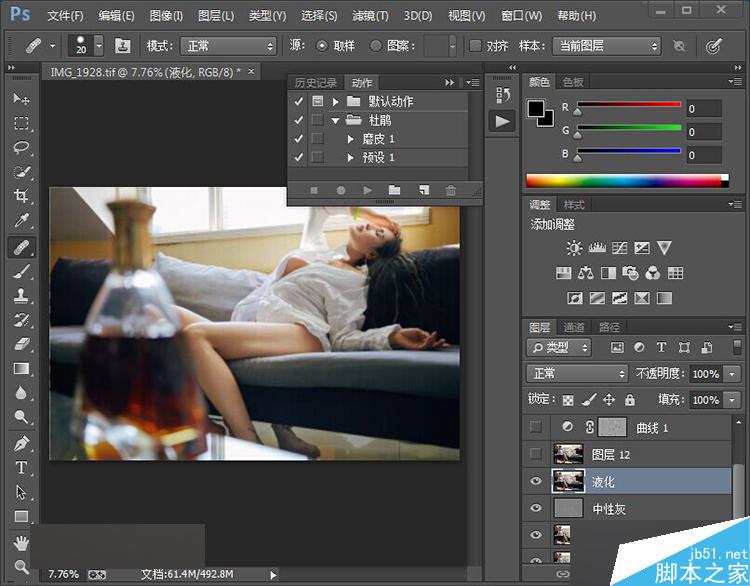Open the 滤镜 (Filter) menu
The image size is (750, 586).
click(369, 16)
